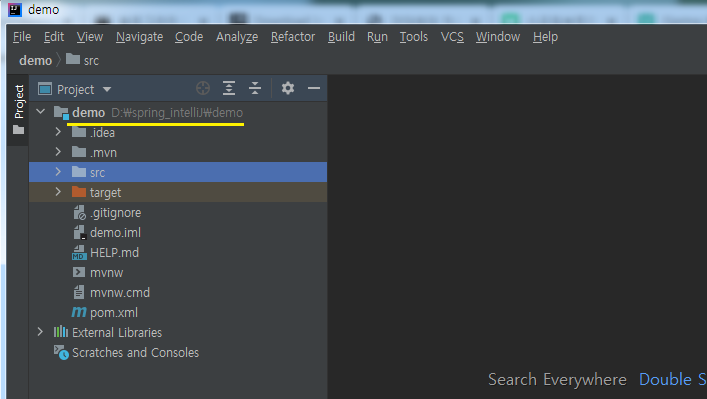This screenshot has height=399, width=707.
Task: Click the demo.iml file icon
Action: (79, 232)
